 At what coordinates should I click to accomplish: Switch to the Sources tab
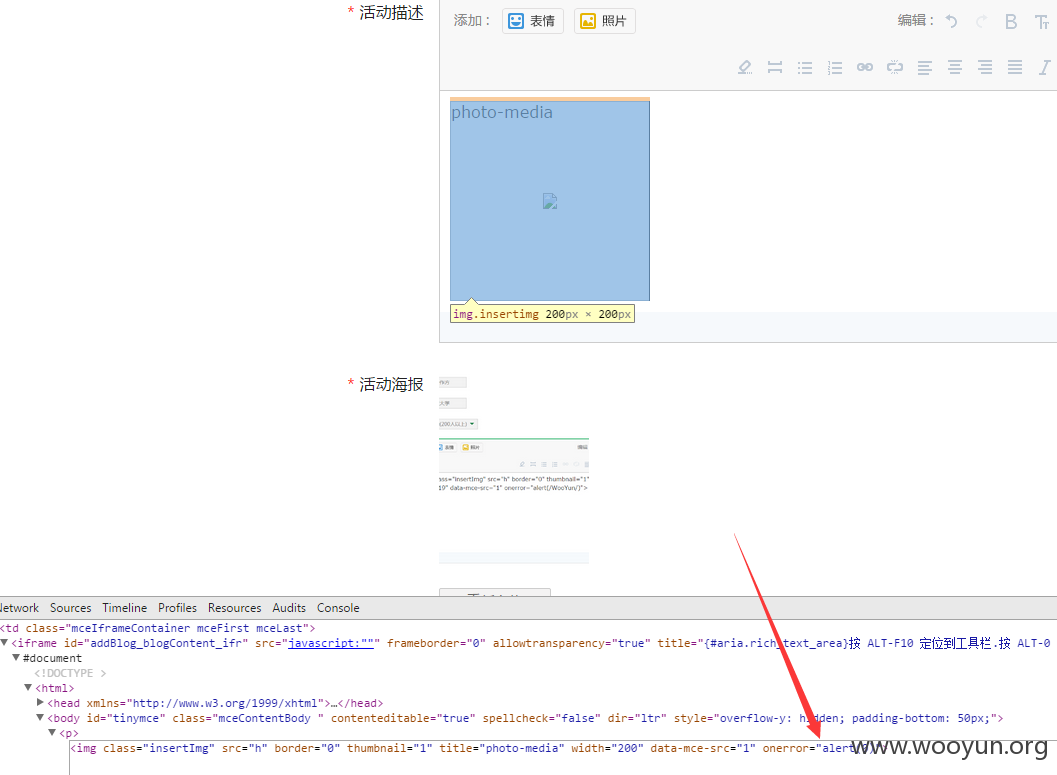(70, 608)
